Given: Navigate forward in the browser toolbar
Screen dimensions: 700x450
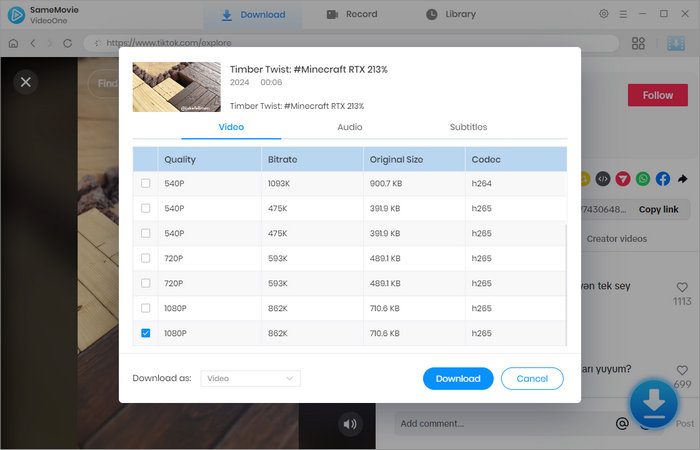Looking at the screenshot, I should click(50, 43).
